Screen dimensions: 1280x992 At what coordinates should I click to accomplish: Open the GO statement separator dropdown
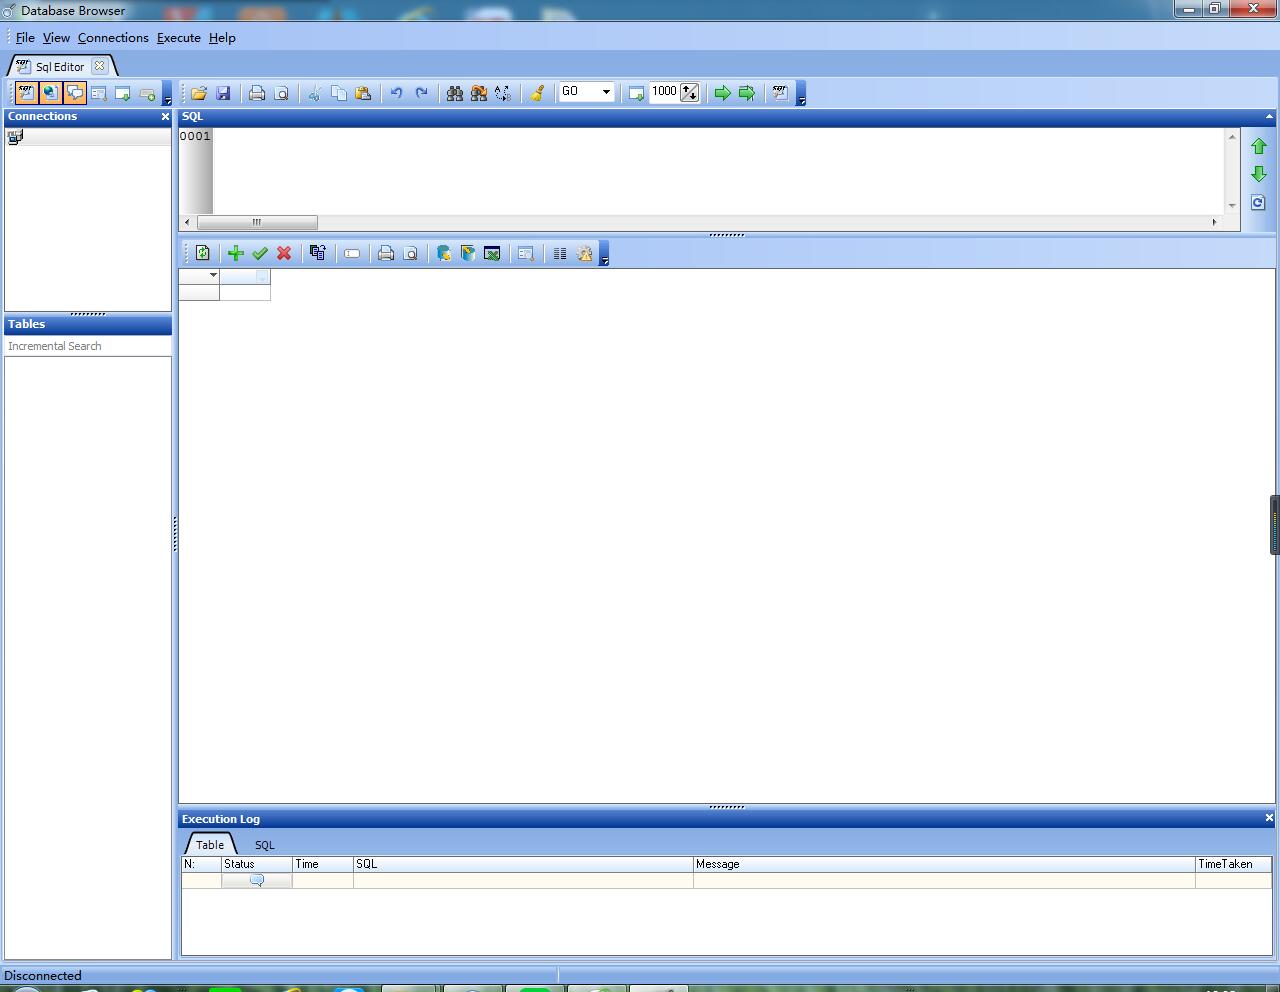pos(606,92)
